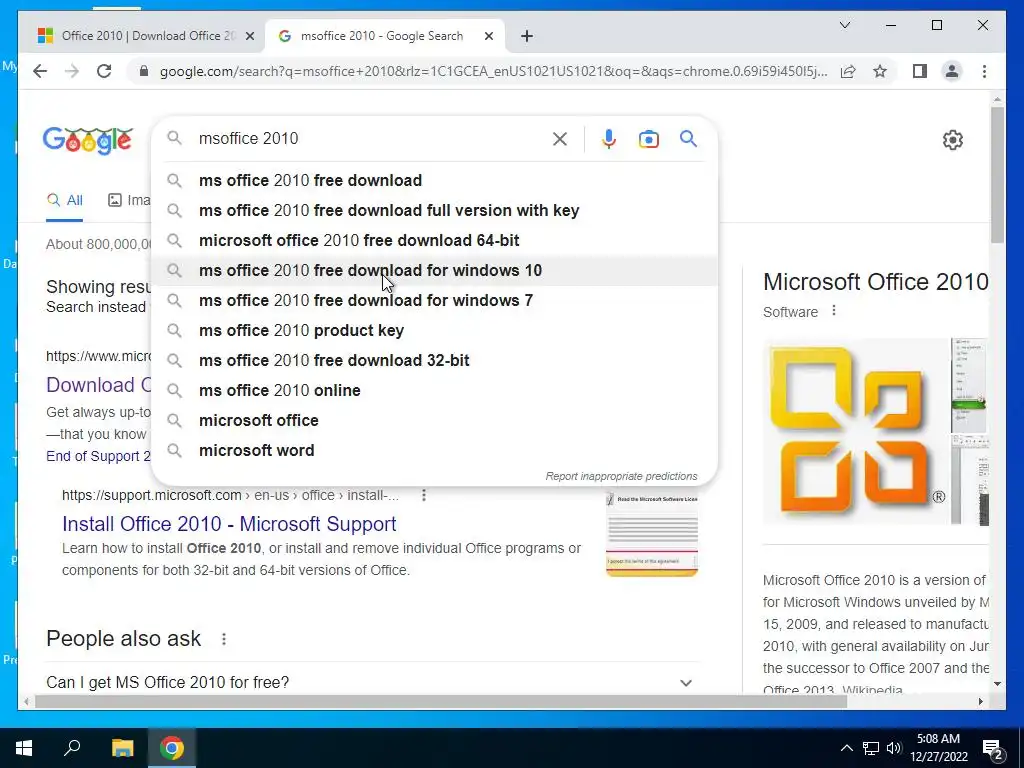
Task: Open the volume speaker tray icon
Action: pyautogui.click(x=894, y=748)
